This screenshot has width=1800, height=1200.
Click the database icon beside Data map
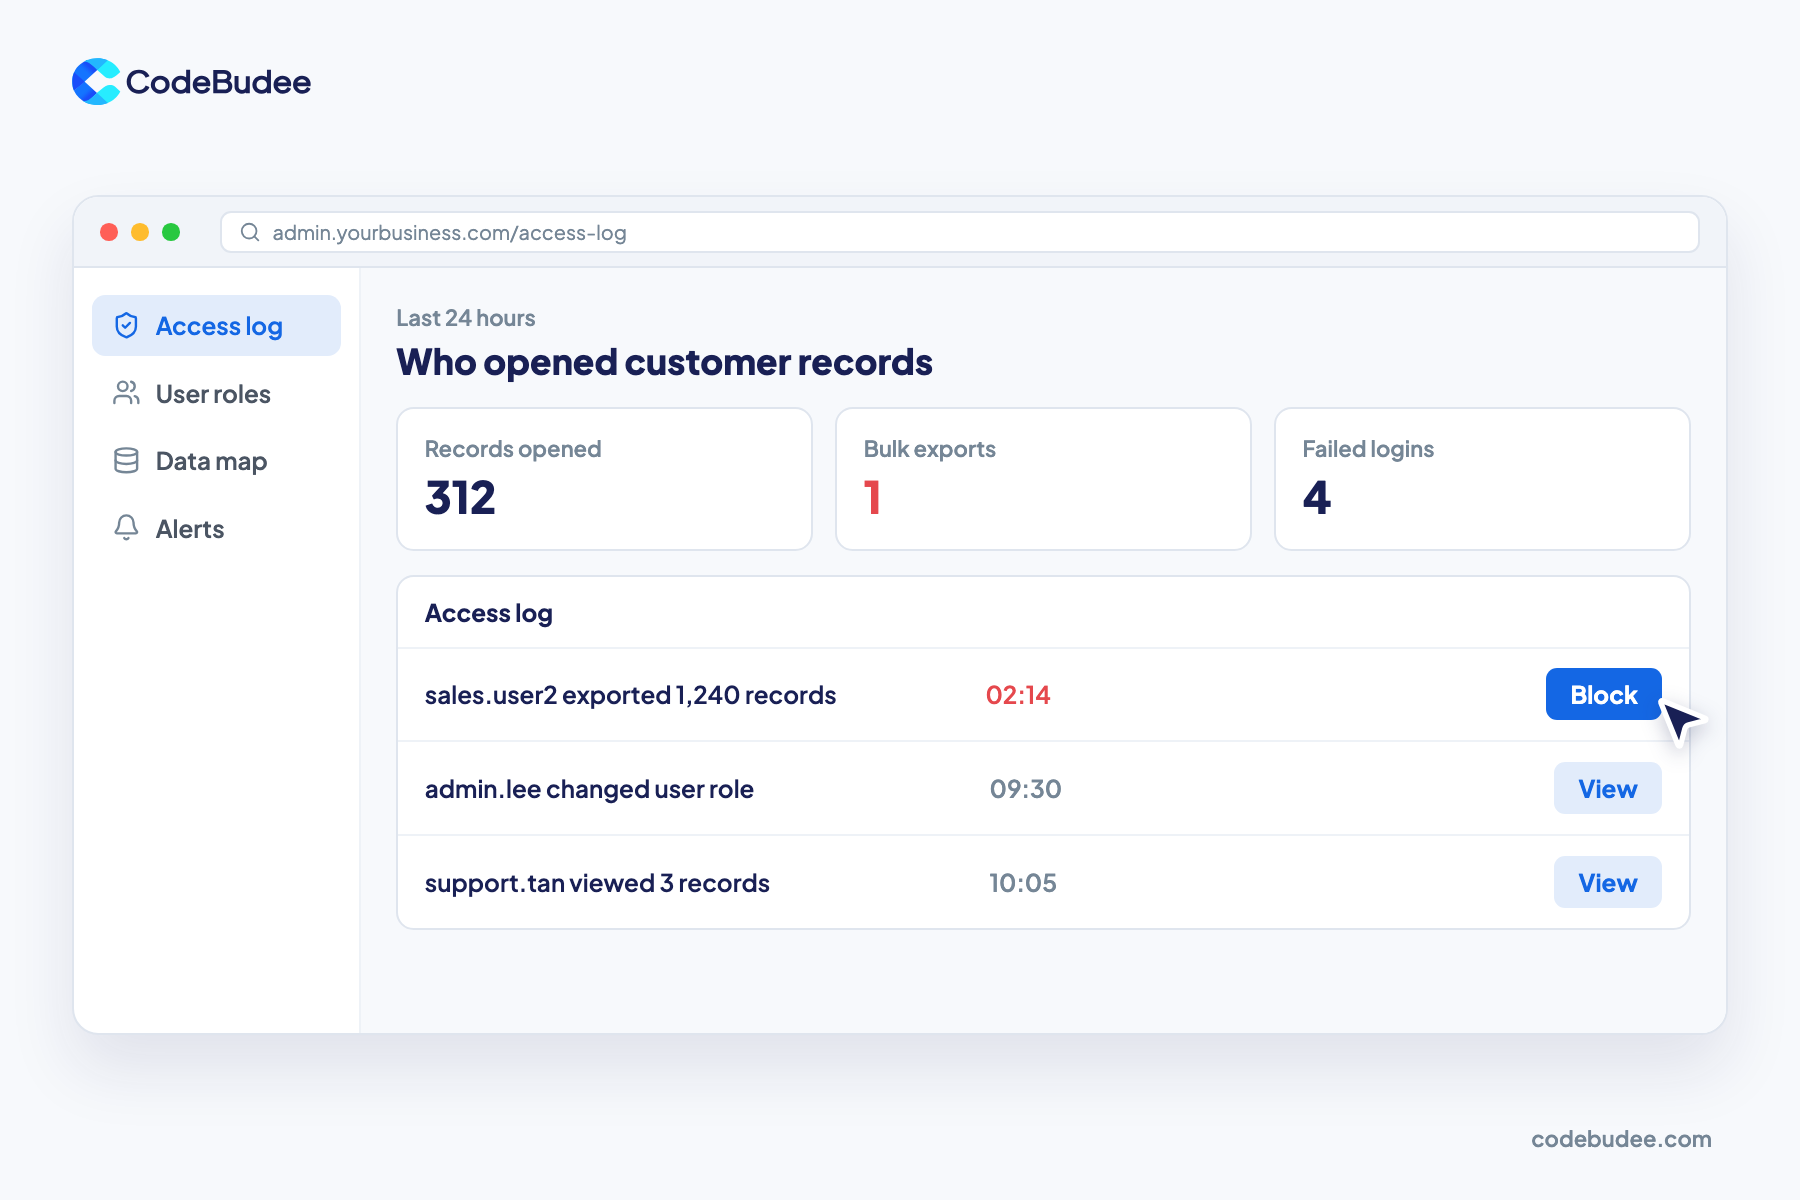point(126,460)
